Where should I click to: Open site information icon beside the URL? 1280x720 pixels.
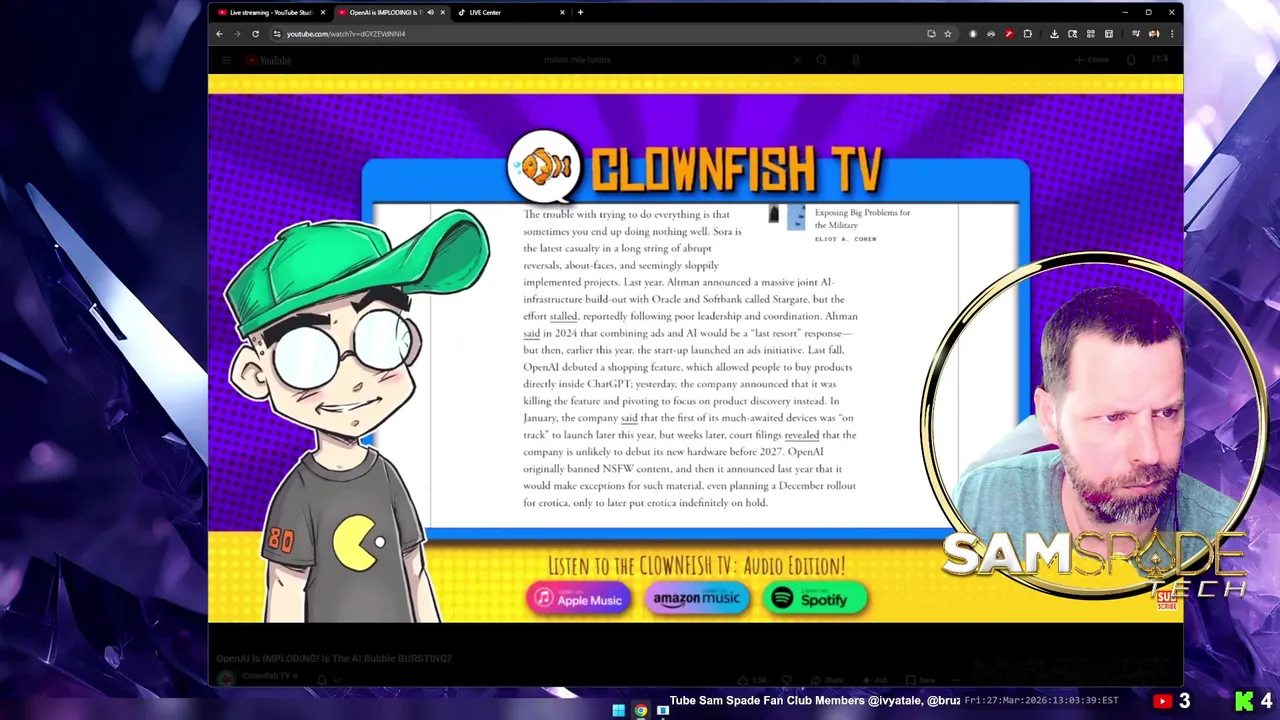point(277,34)
